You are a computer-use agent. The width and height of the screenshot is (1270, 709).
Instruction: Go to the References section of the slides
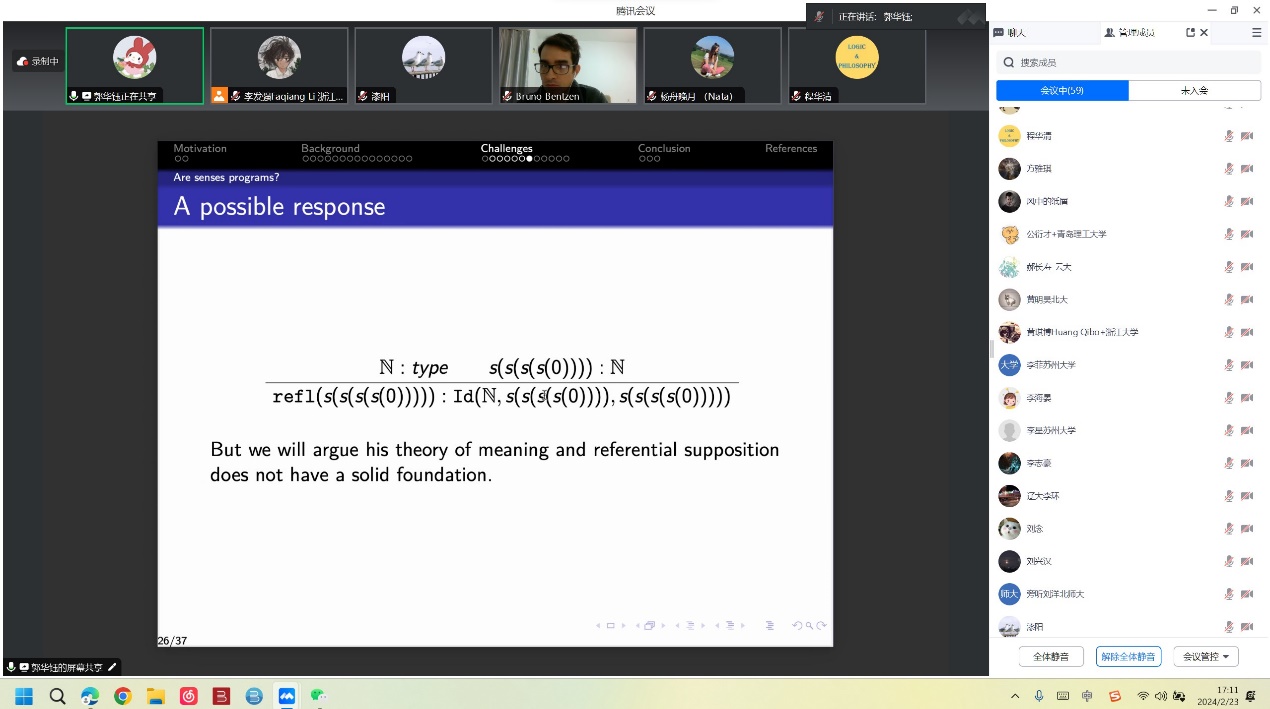pos(791,148)
